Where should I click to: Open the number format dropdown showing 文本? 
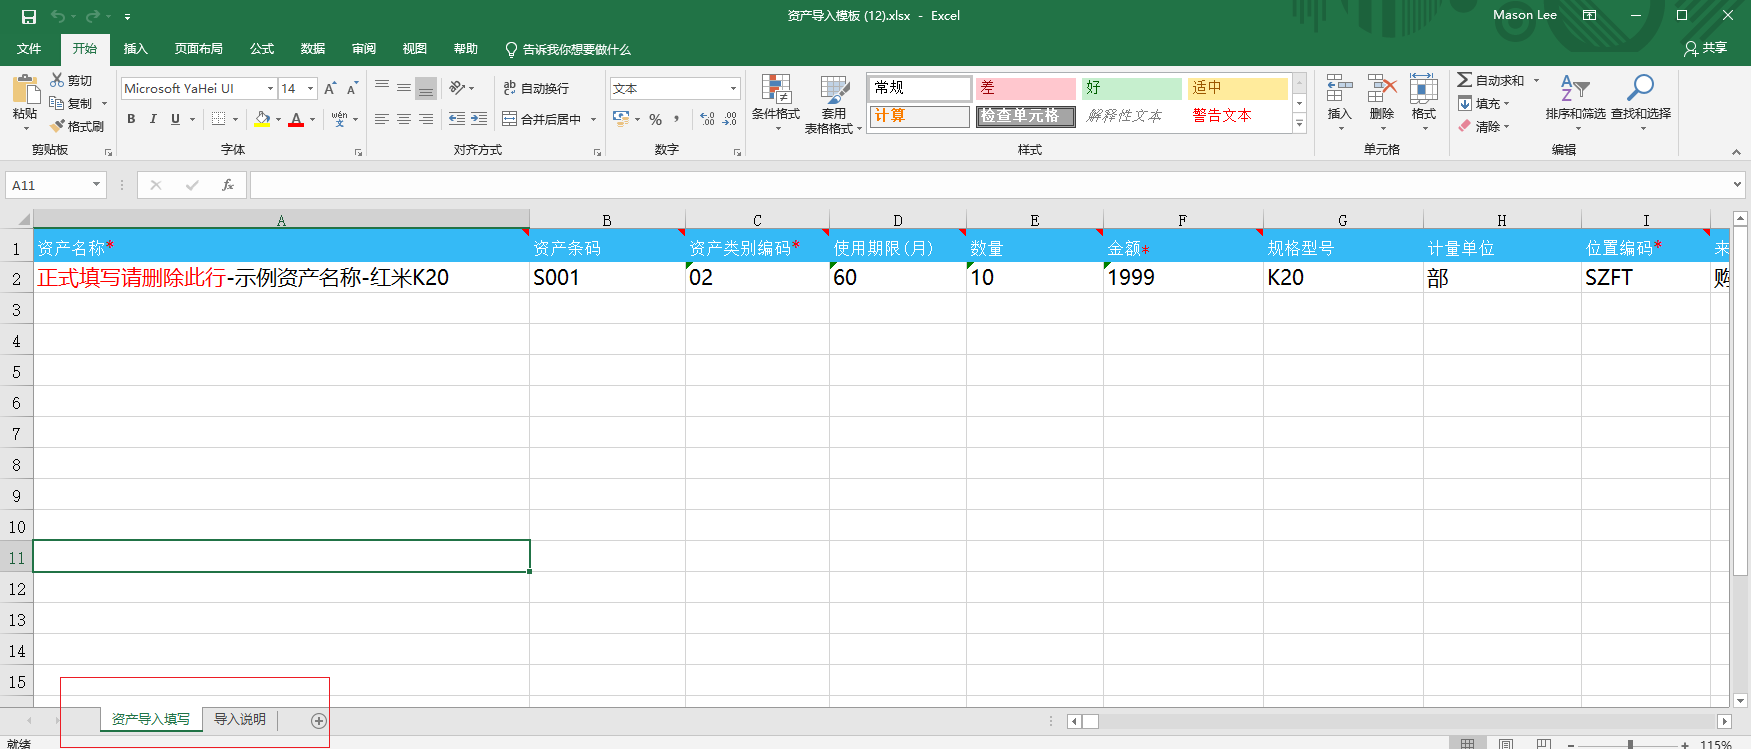tap(733, 88)
